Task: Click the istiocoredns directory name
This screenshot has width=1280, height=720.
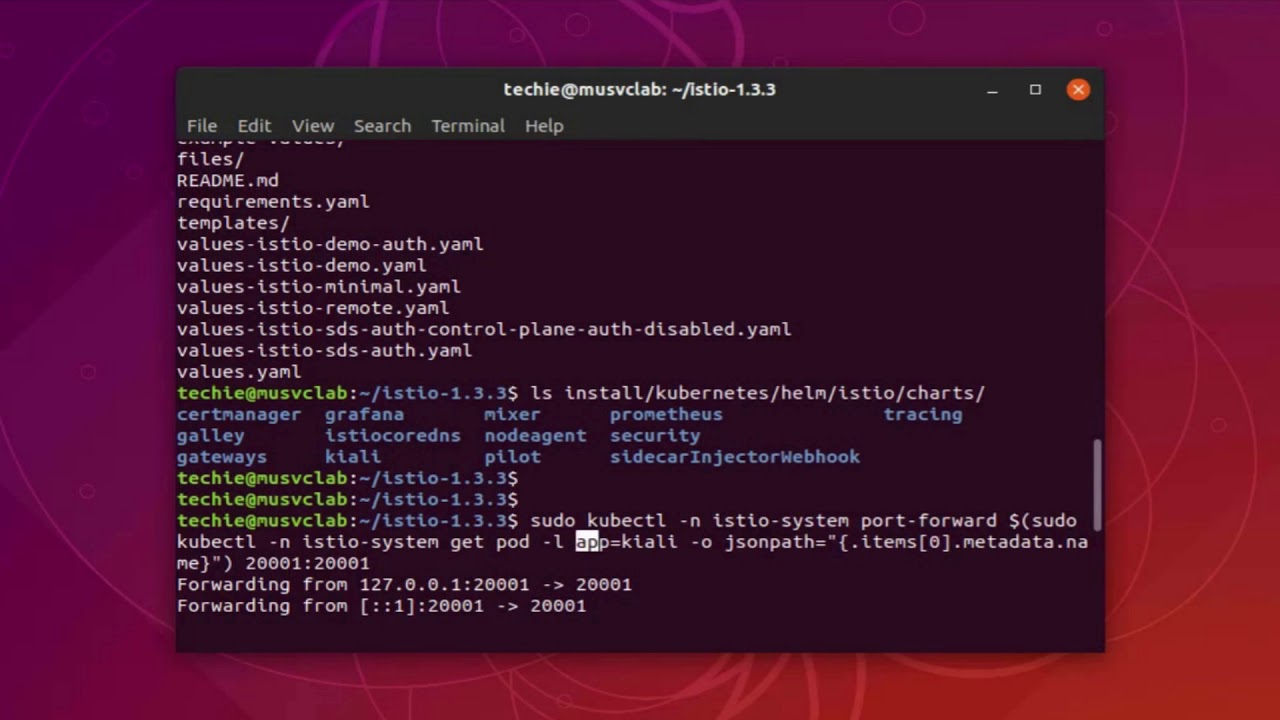Action: (393, 436)
